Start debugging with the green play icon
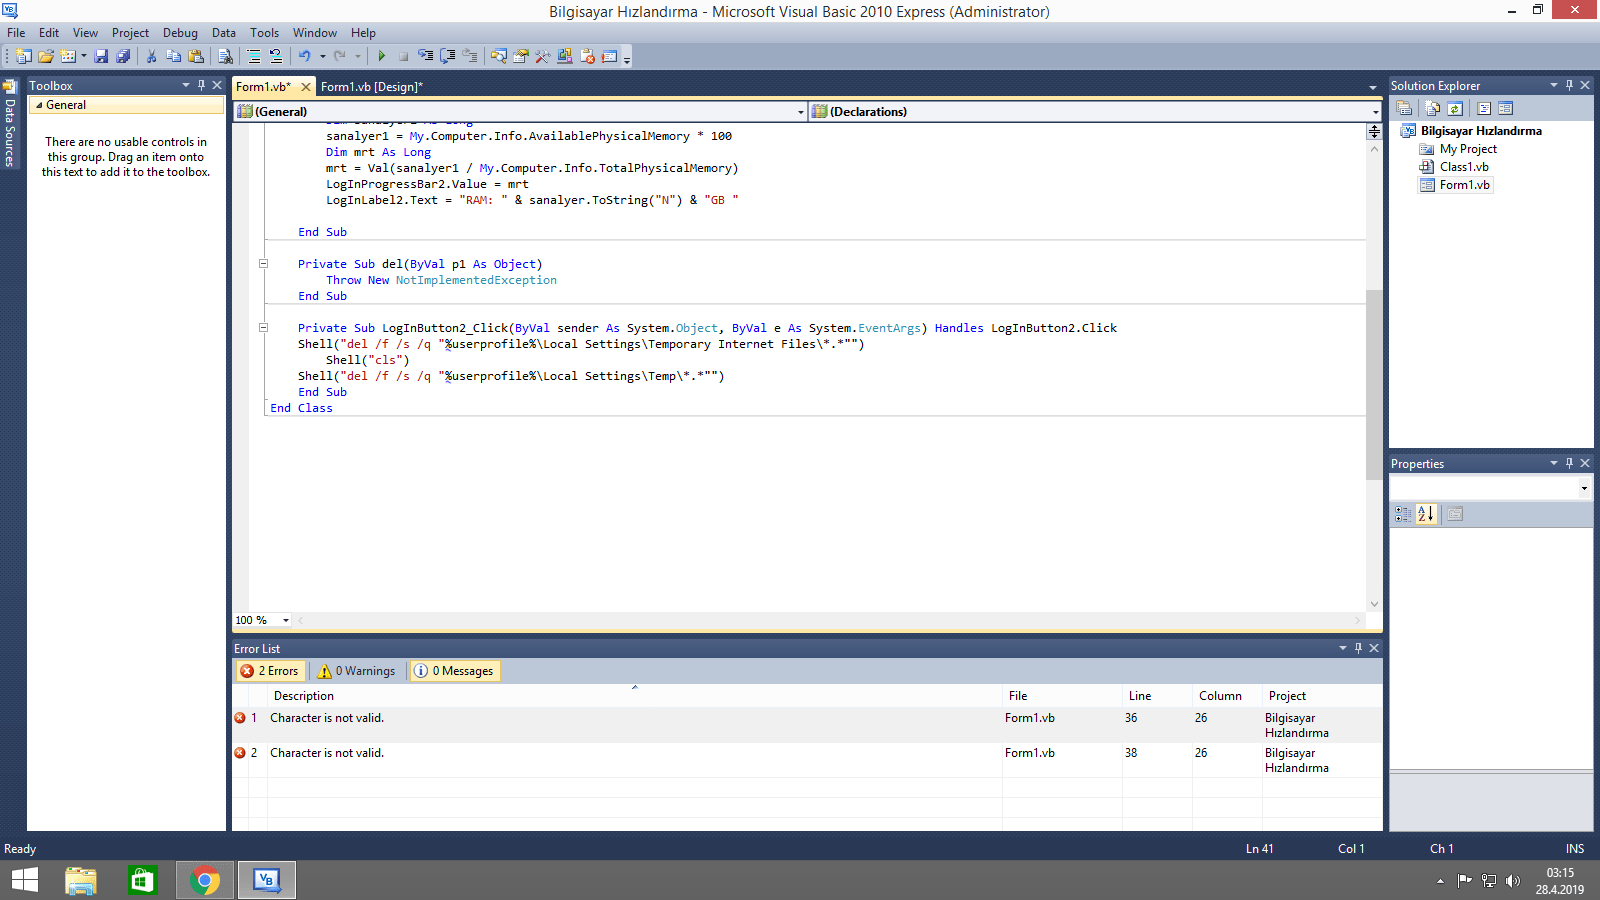 coord(381,56)
